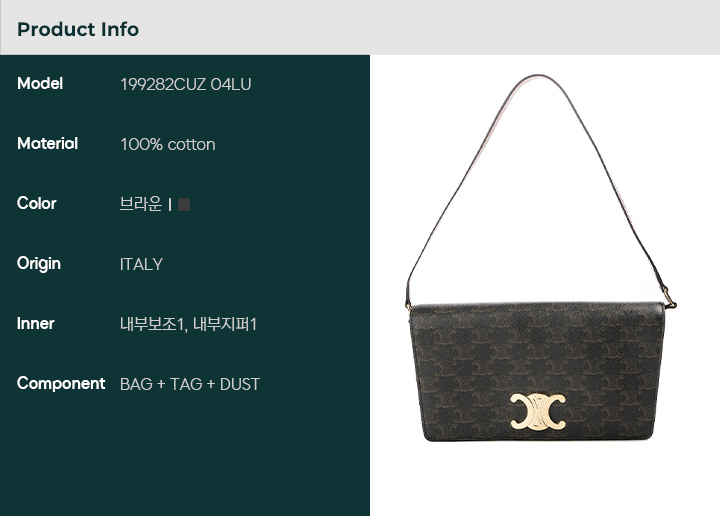Image resolution: width=720 pixels, height=516 pixels.
Task: Select the 100% cotton material text
Action: click(168, 145)
